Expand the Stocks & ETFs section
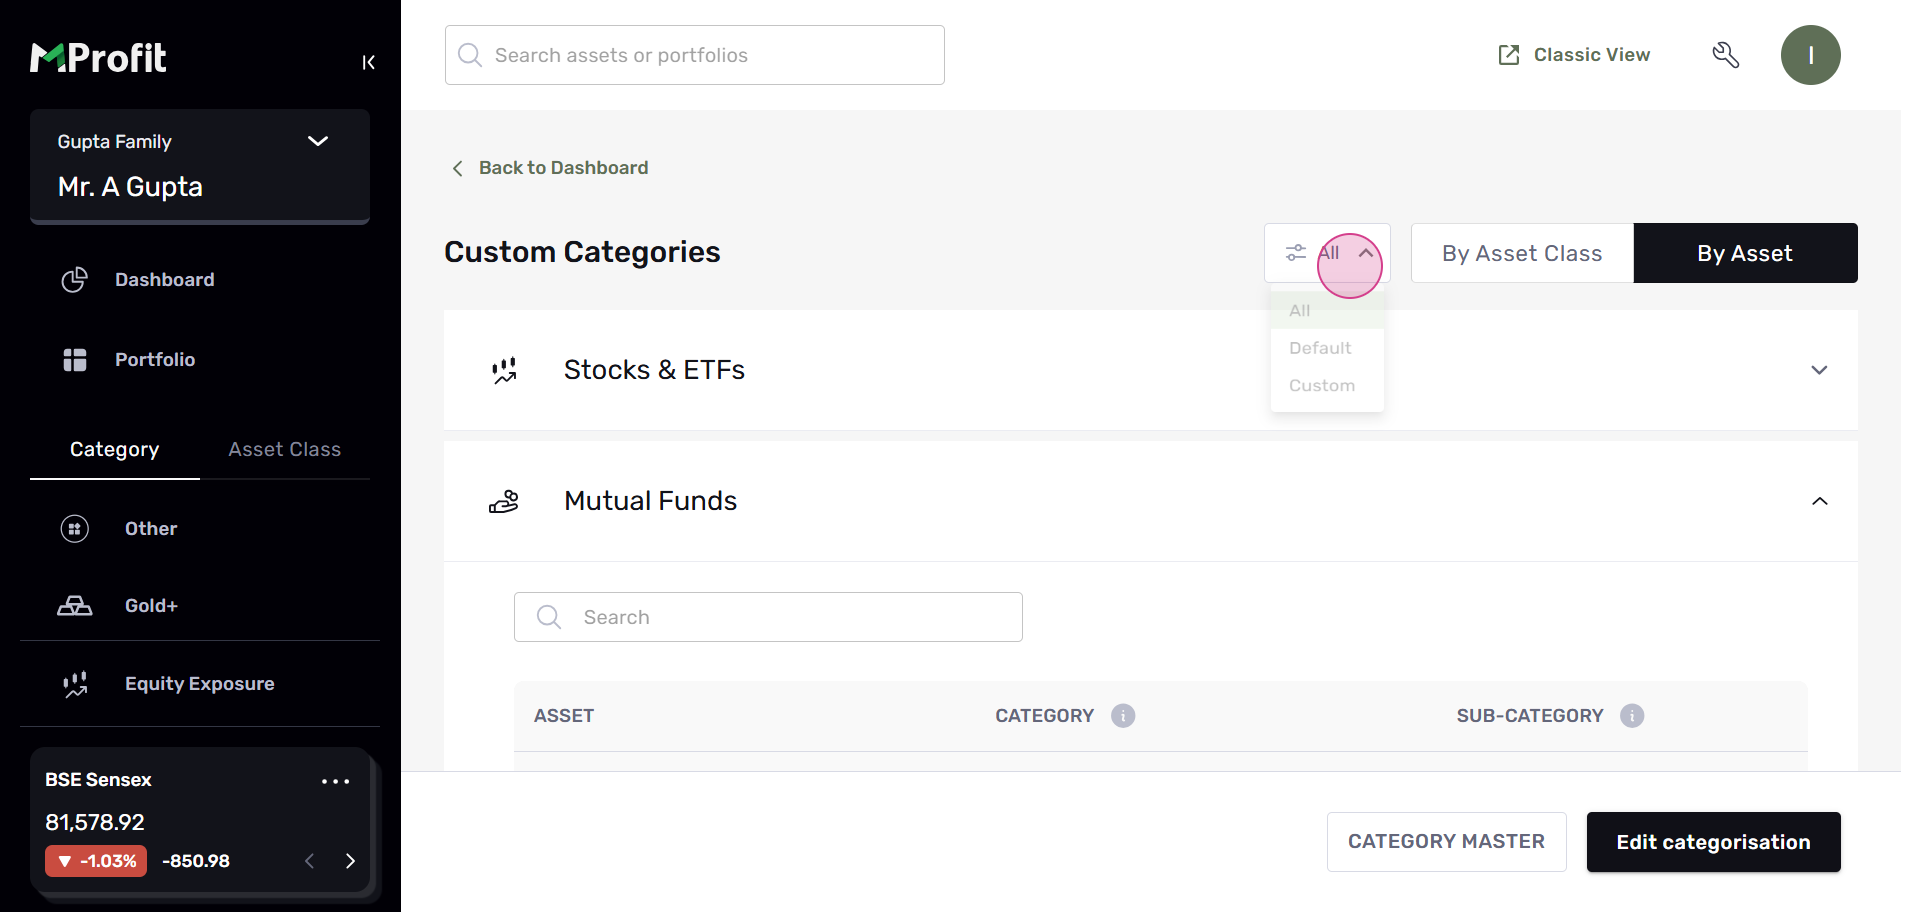The height and width of the screenshot is (912, 1920). (1819, 370)
